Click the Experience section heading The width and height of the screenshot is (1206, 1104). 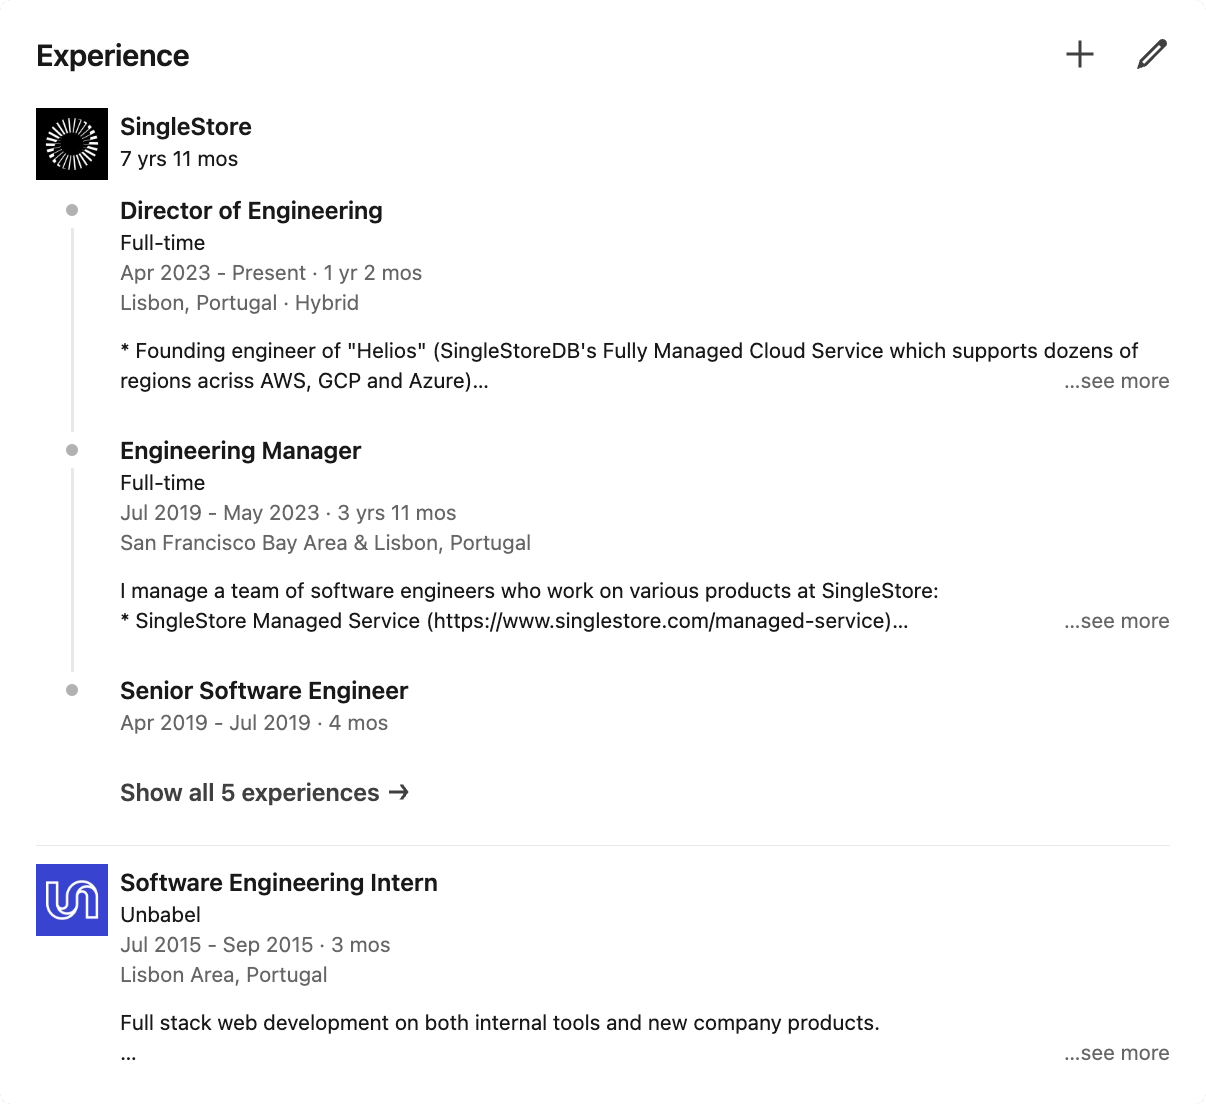[113, 56]
